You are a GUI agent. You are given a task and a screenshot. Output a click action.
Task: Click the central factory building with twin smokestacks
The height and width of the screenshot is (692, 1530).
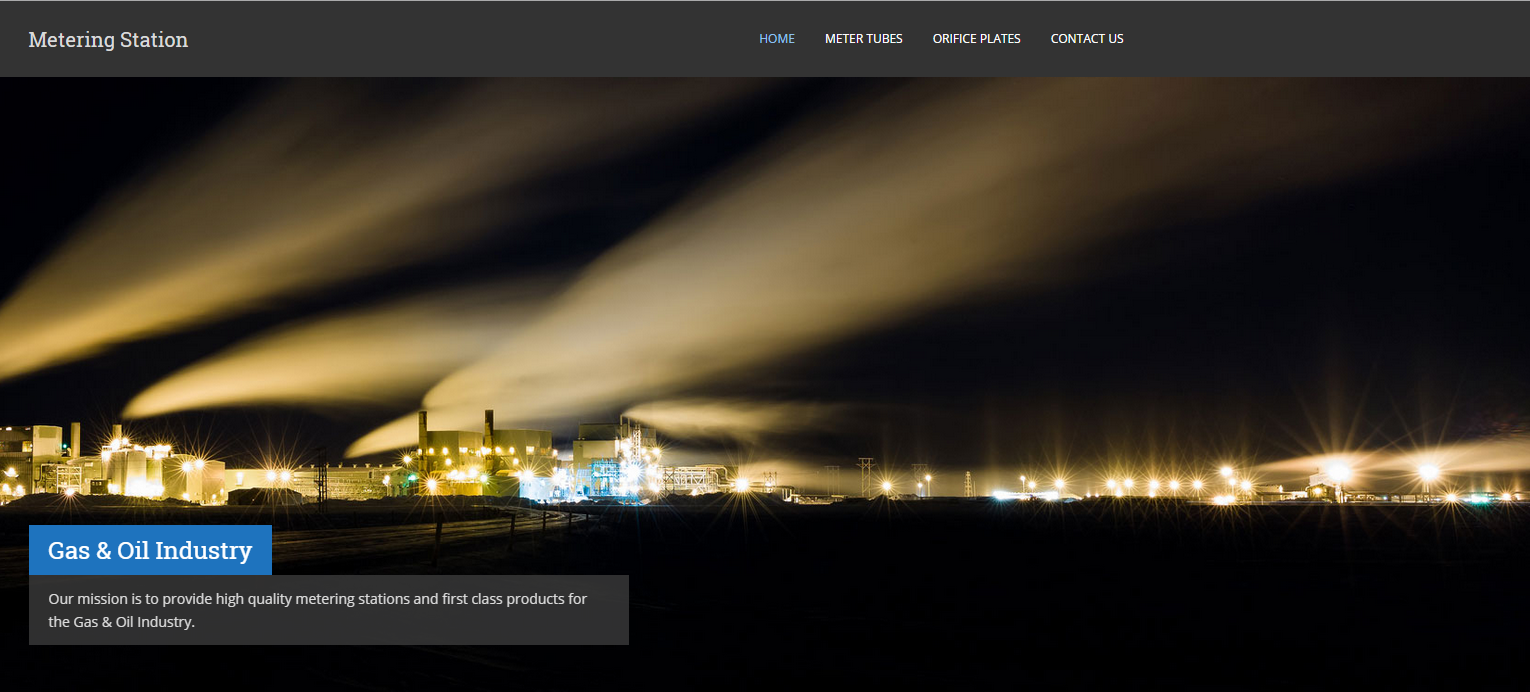click(x=486, y=450)
